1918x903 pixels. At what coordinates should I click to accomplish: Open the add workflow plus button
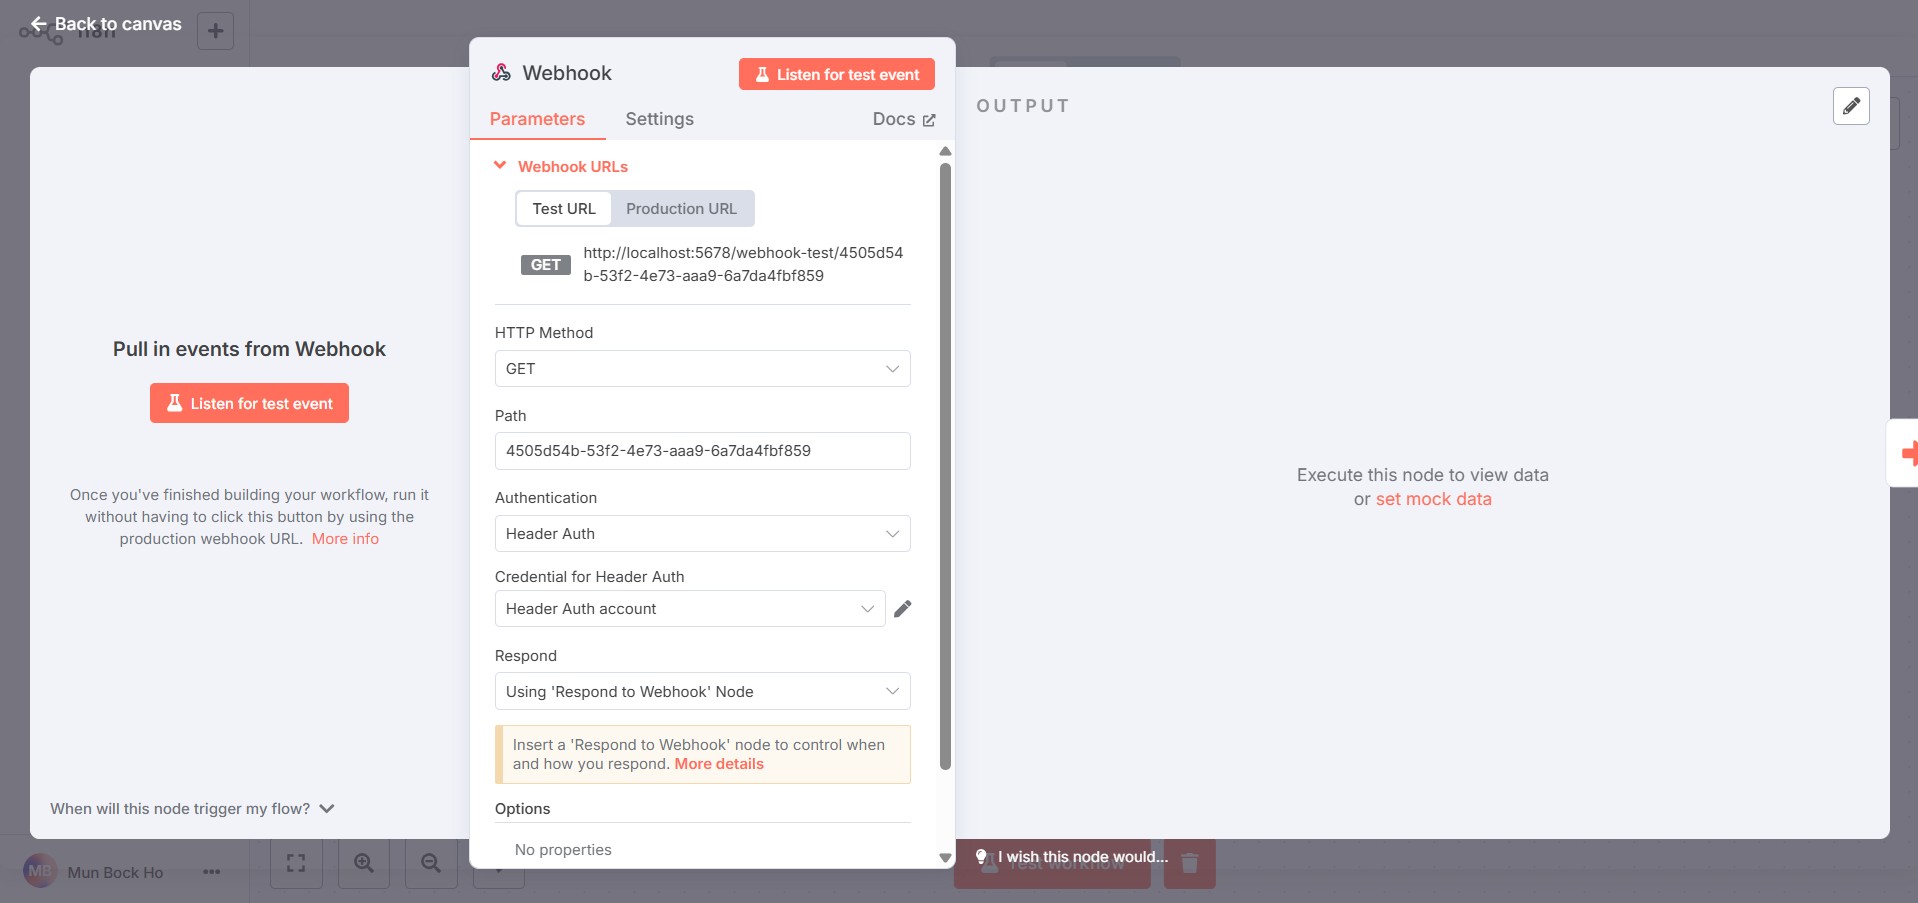click(x=215, y=31)
